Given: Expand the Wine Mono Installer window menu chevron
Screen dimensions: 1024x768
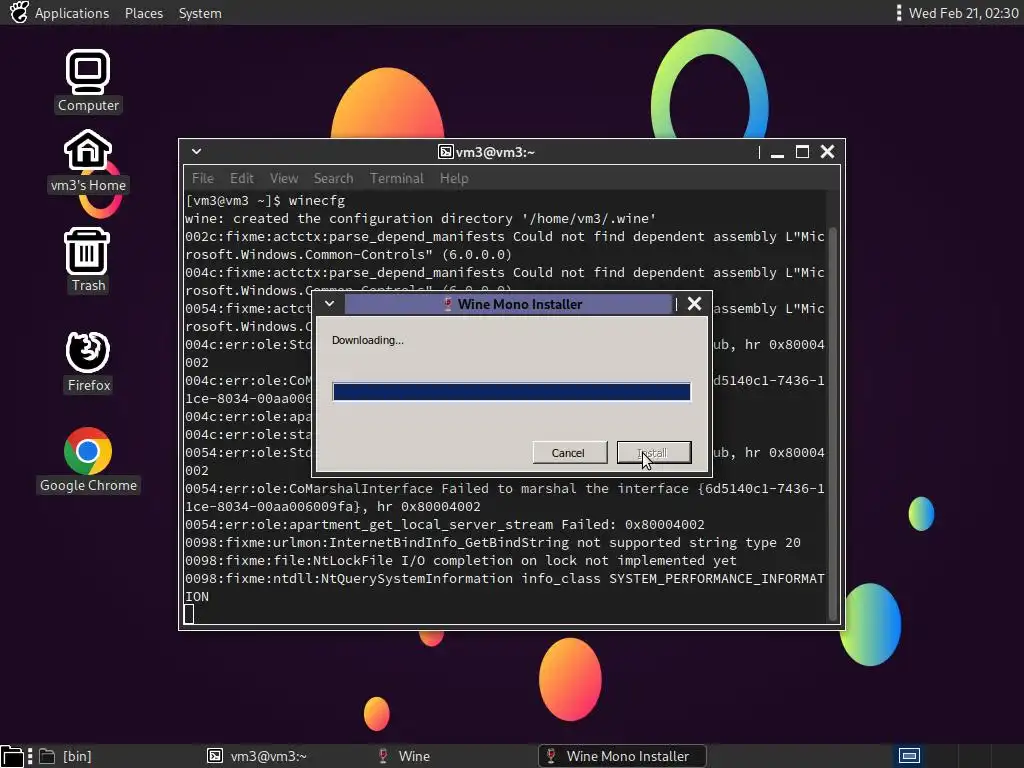Looking at the screenshot, I should (330, 304).
